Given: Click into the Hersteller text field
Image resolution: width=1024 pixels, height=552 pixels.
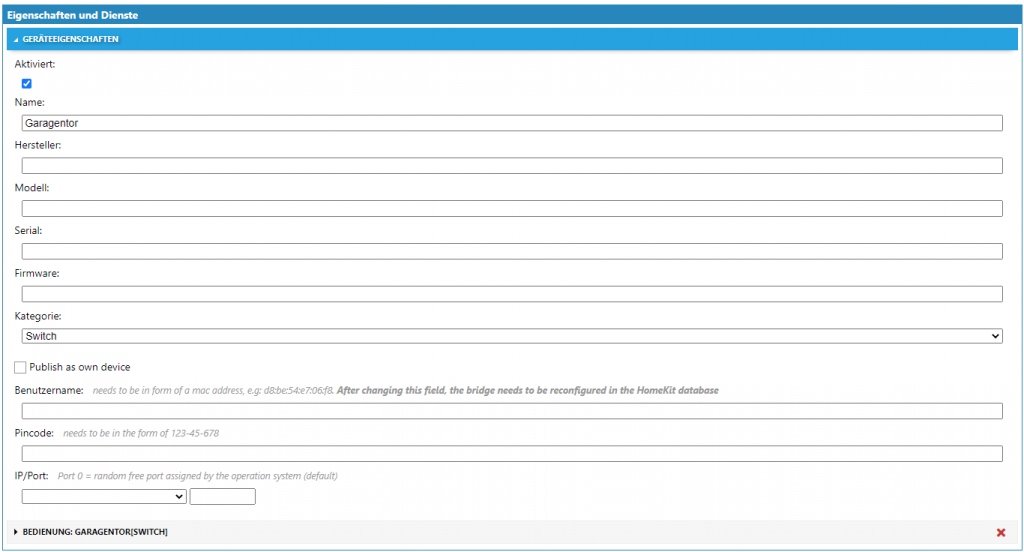Looking at the screenshot, I should (512, 166).
